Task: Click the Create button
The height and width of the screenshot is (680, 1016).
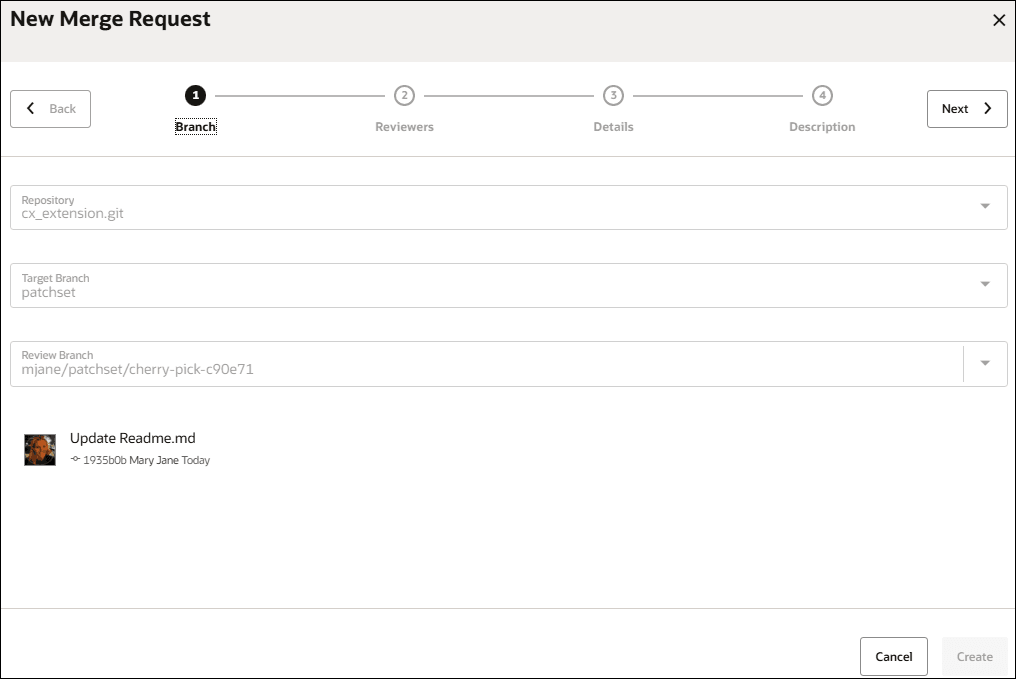Action: 975,657
